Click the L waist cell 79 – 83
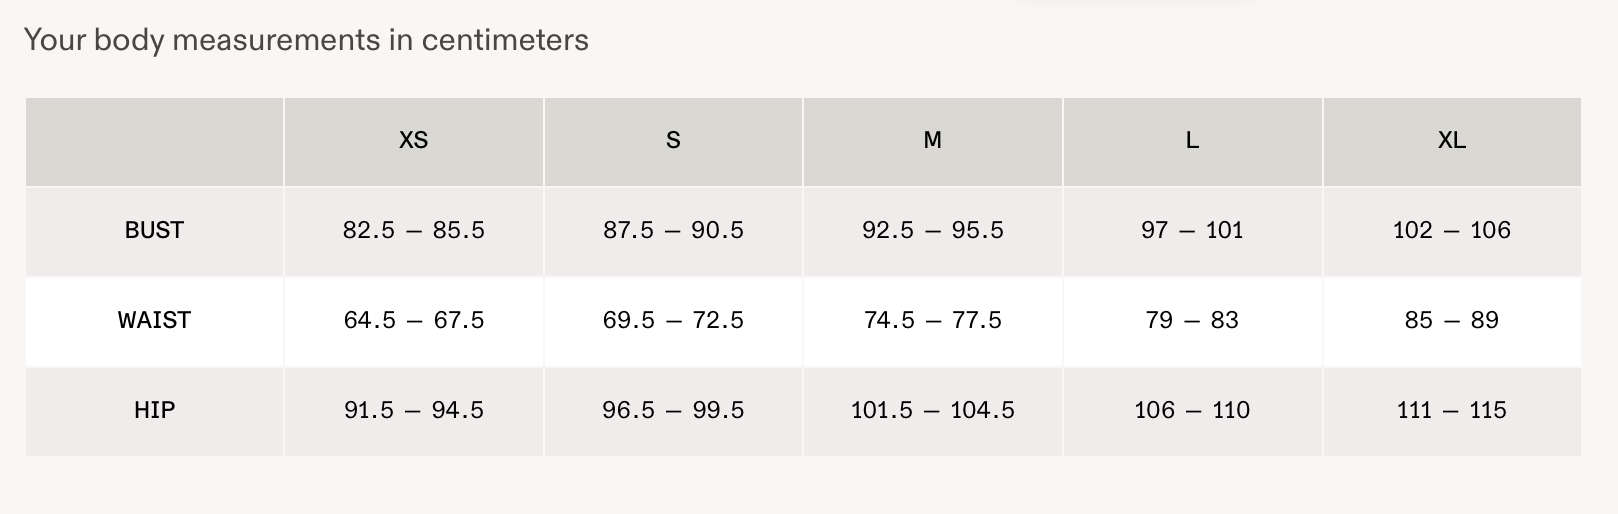The image size is (1618, 514). (1192, 321)
